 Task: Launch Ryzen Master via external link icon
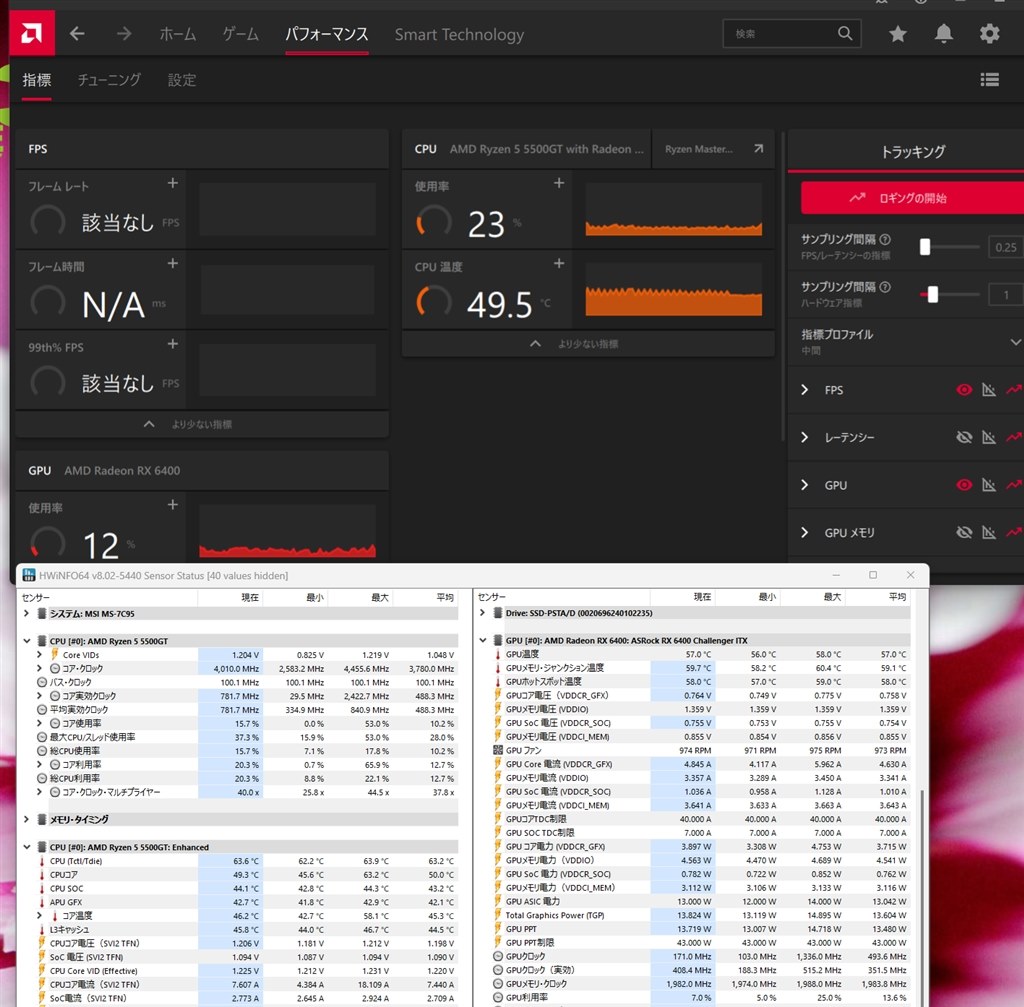[758, 148]
